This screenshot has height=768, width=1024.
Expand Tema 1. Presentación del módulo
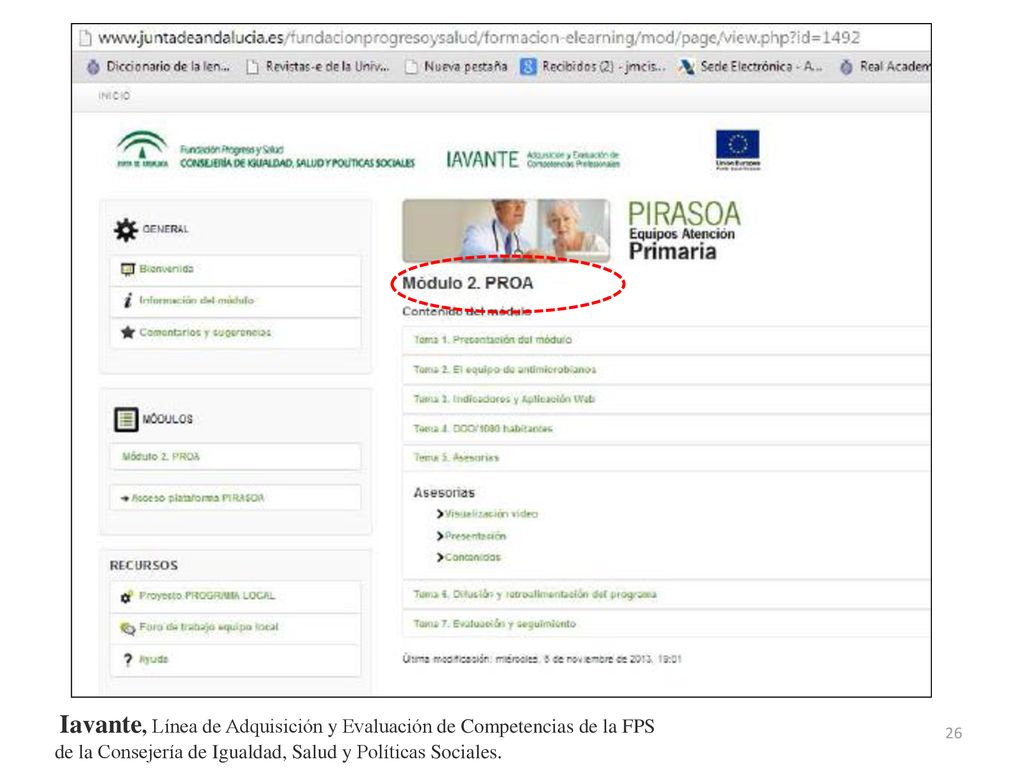coord(666,340)
